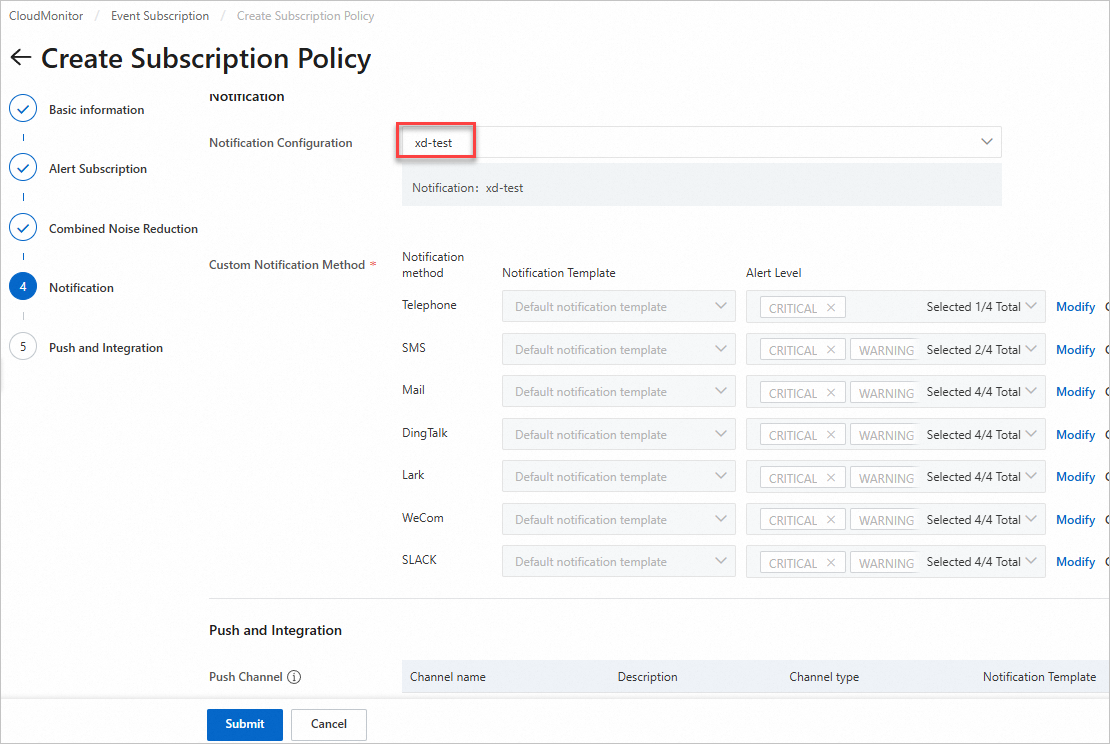Click the Combined Noise Reduction step checkmark circle
1110x744 pixels.
click(x=23, y=228)
